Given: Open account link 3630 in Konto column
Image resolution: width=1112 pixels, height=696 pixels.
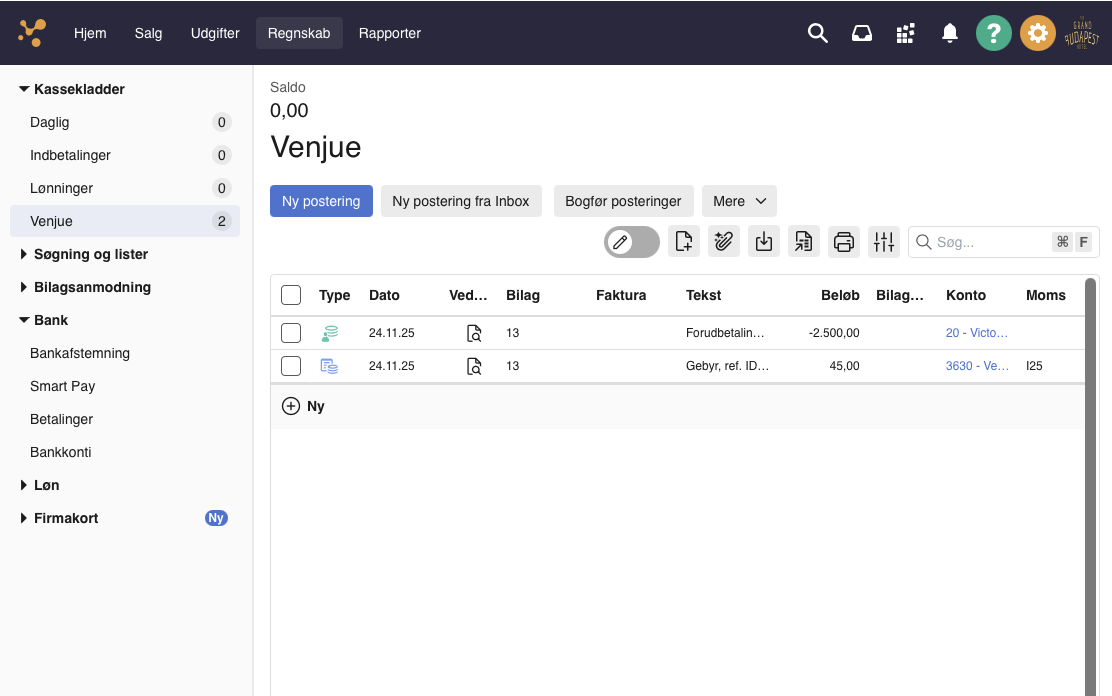Looking at the screenshot, I should coord(977,366).
